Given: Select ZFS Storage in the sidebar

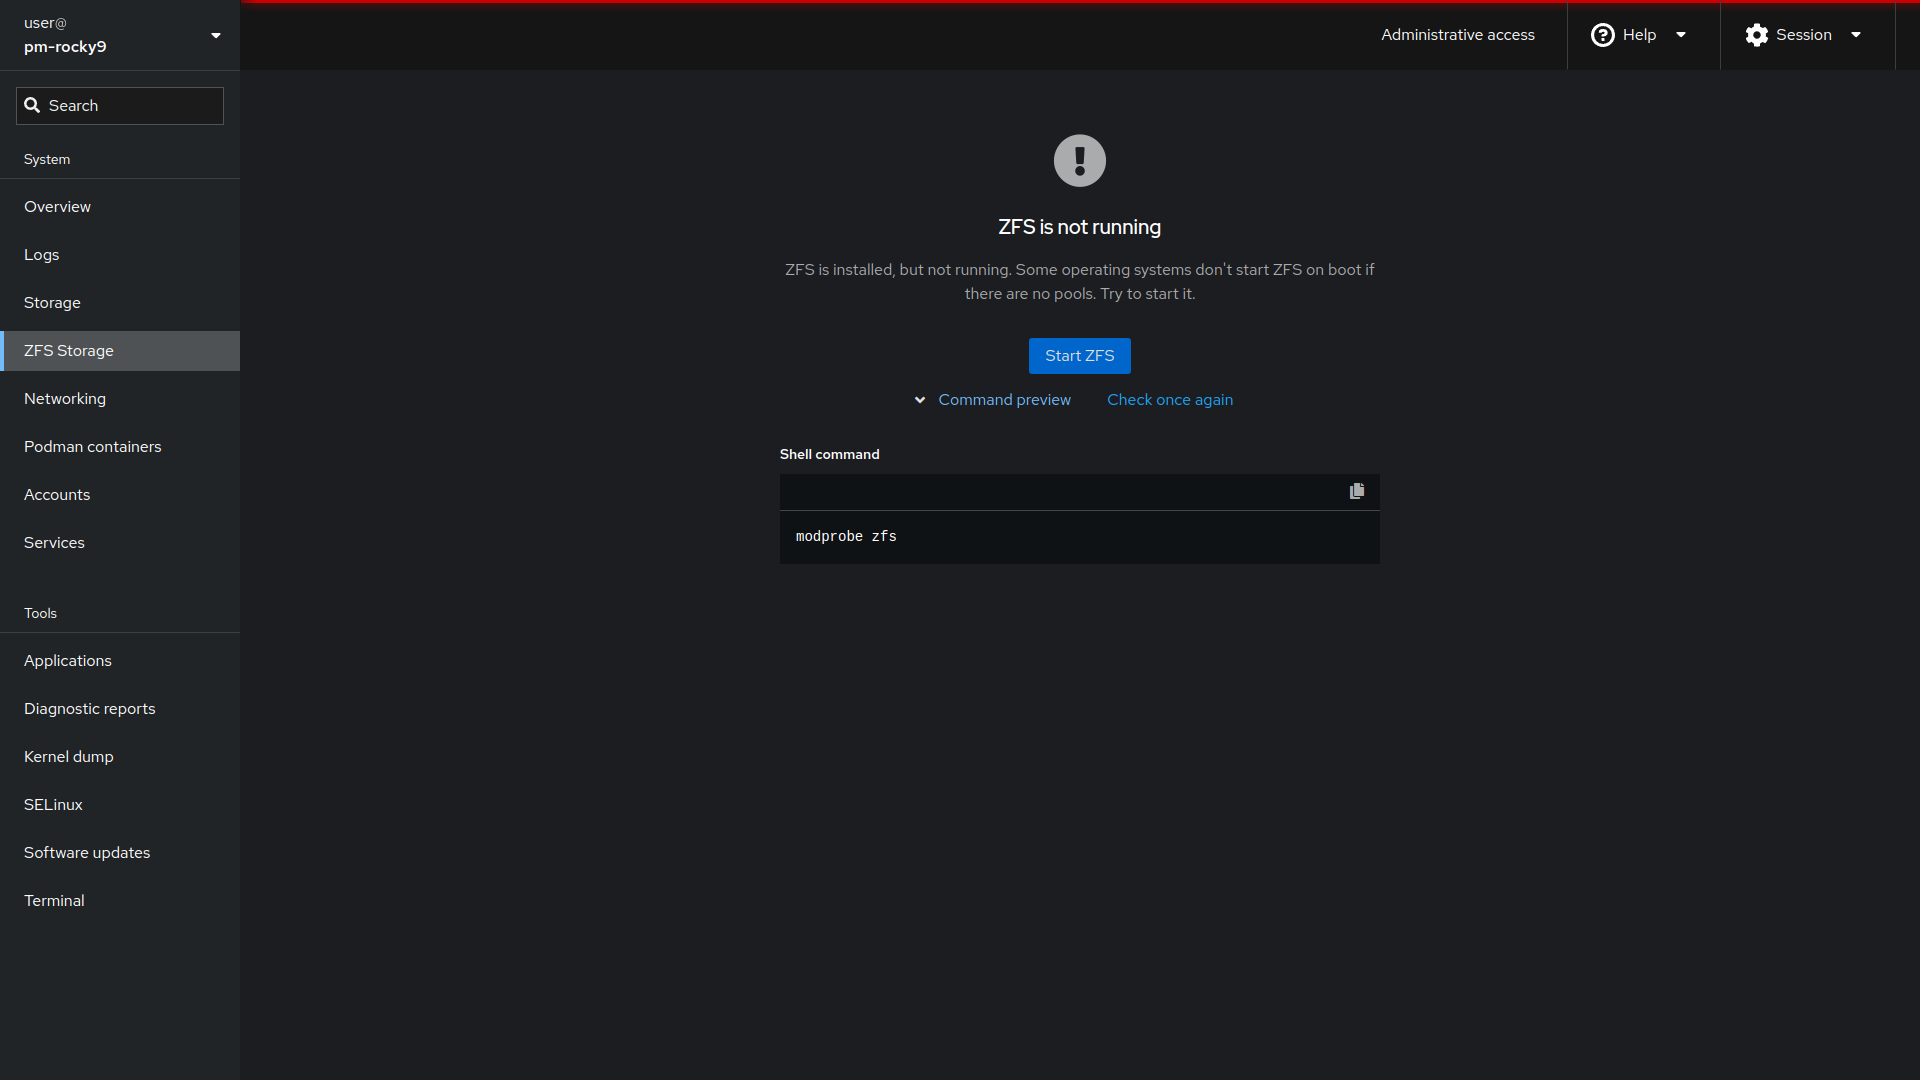Looking at the screenshot, I should pos(120,351).
